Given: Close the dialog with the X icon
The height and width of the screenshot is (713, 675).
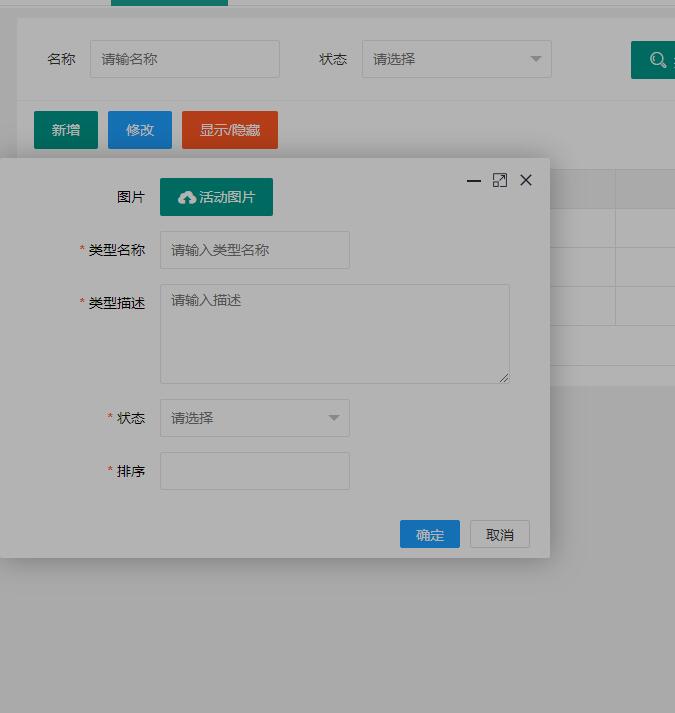Looking at the screenshot, I should click(526, 180).
